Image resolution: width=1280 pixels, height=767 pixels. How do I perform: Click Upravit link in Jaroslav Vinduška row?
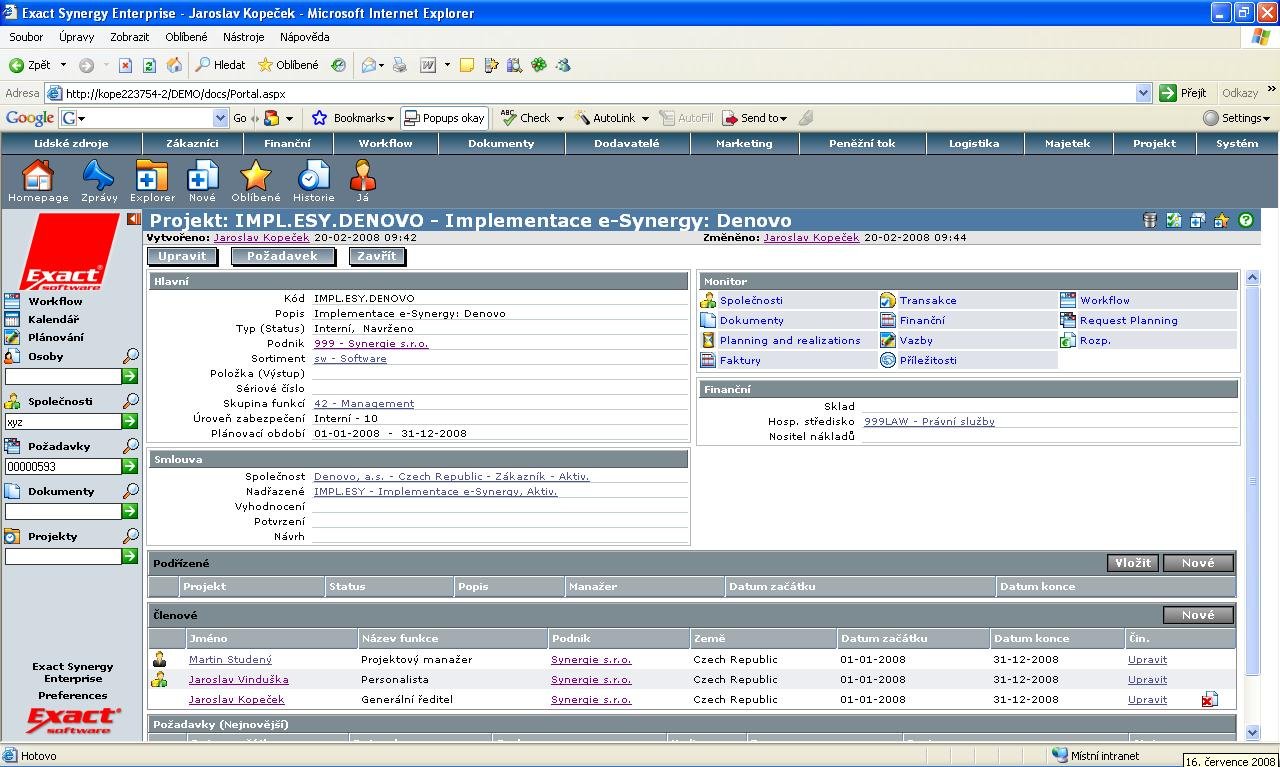pos(1147,679)
